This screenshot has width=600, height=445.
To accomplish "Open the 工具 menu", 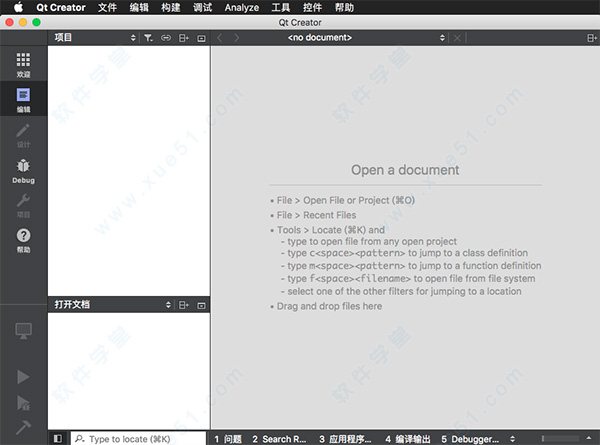I will tap(280, 7).
